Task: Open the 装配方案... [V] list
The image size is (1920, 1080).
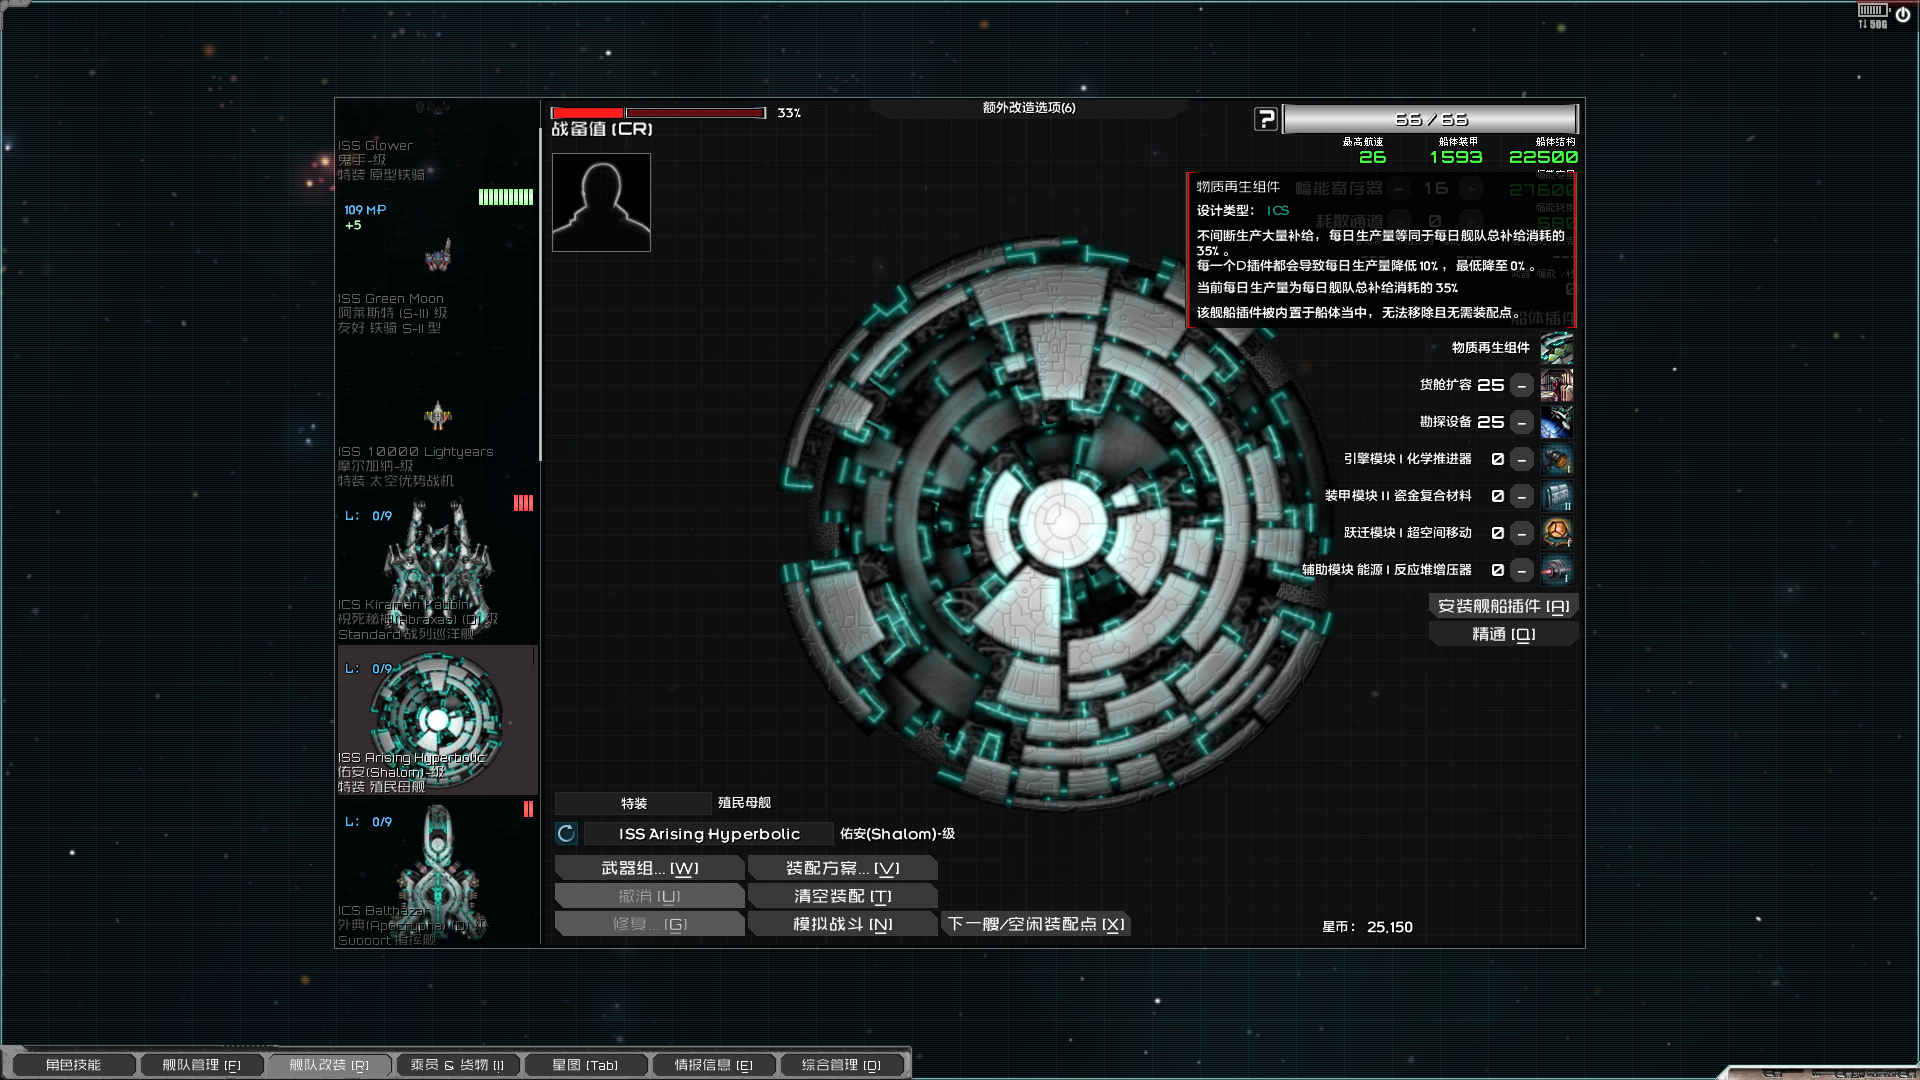Action: pos(842,868)
